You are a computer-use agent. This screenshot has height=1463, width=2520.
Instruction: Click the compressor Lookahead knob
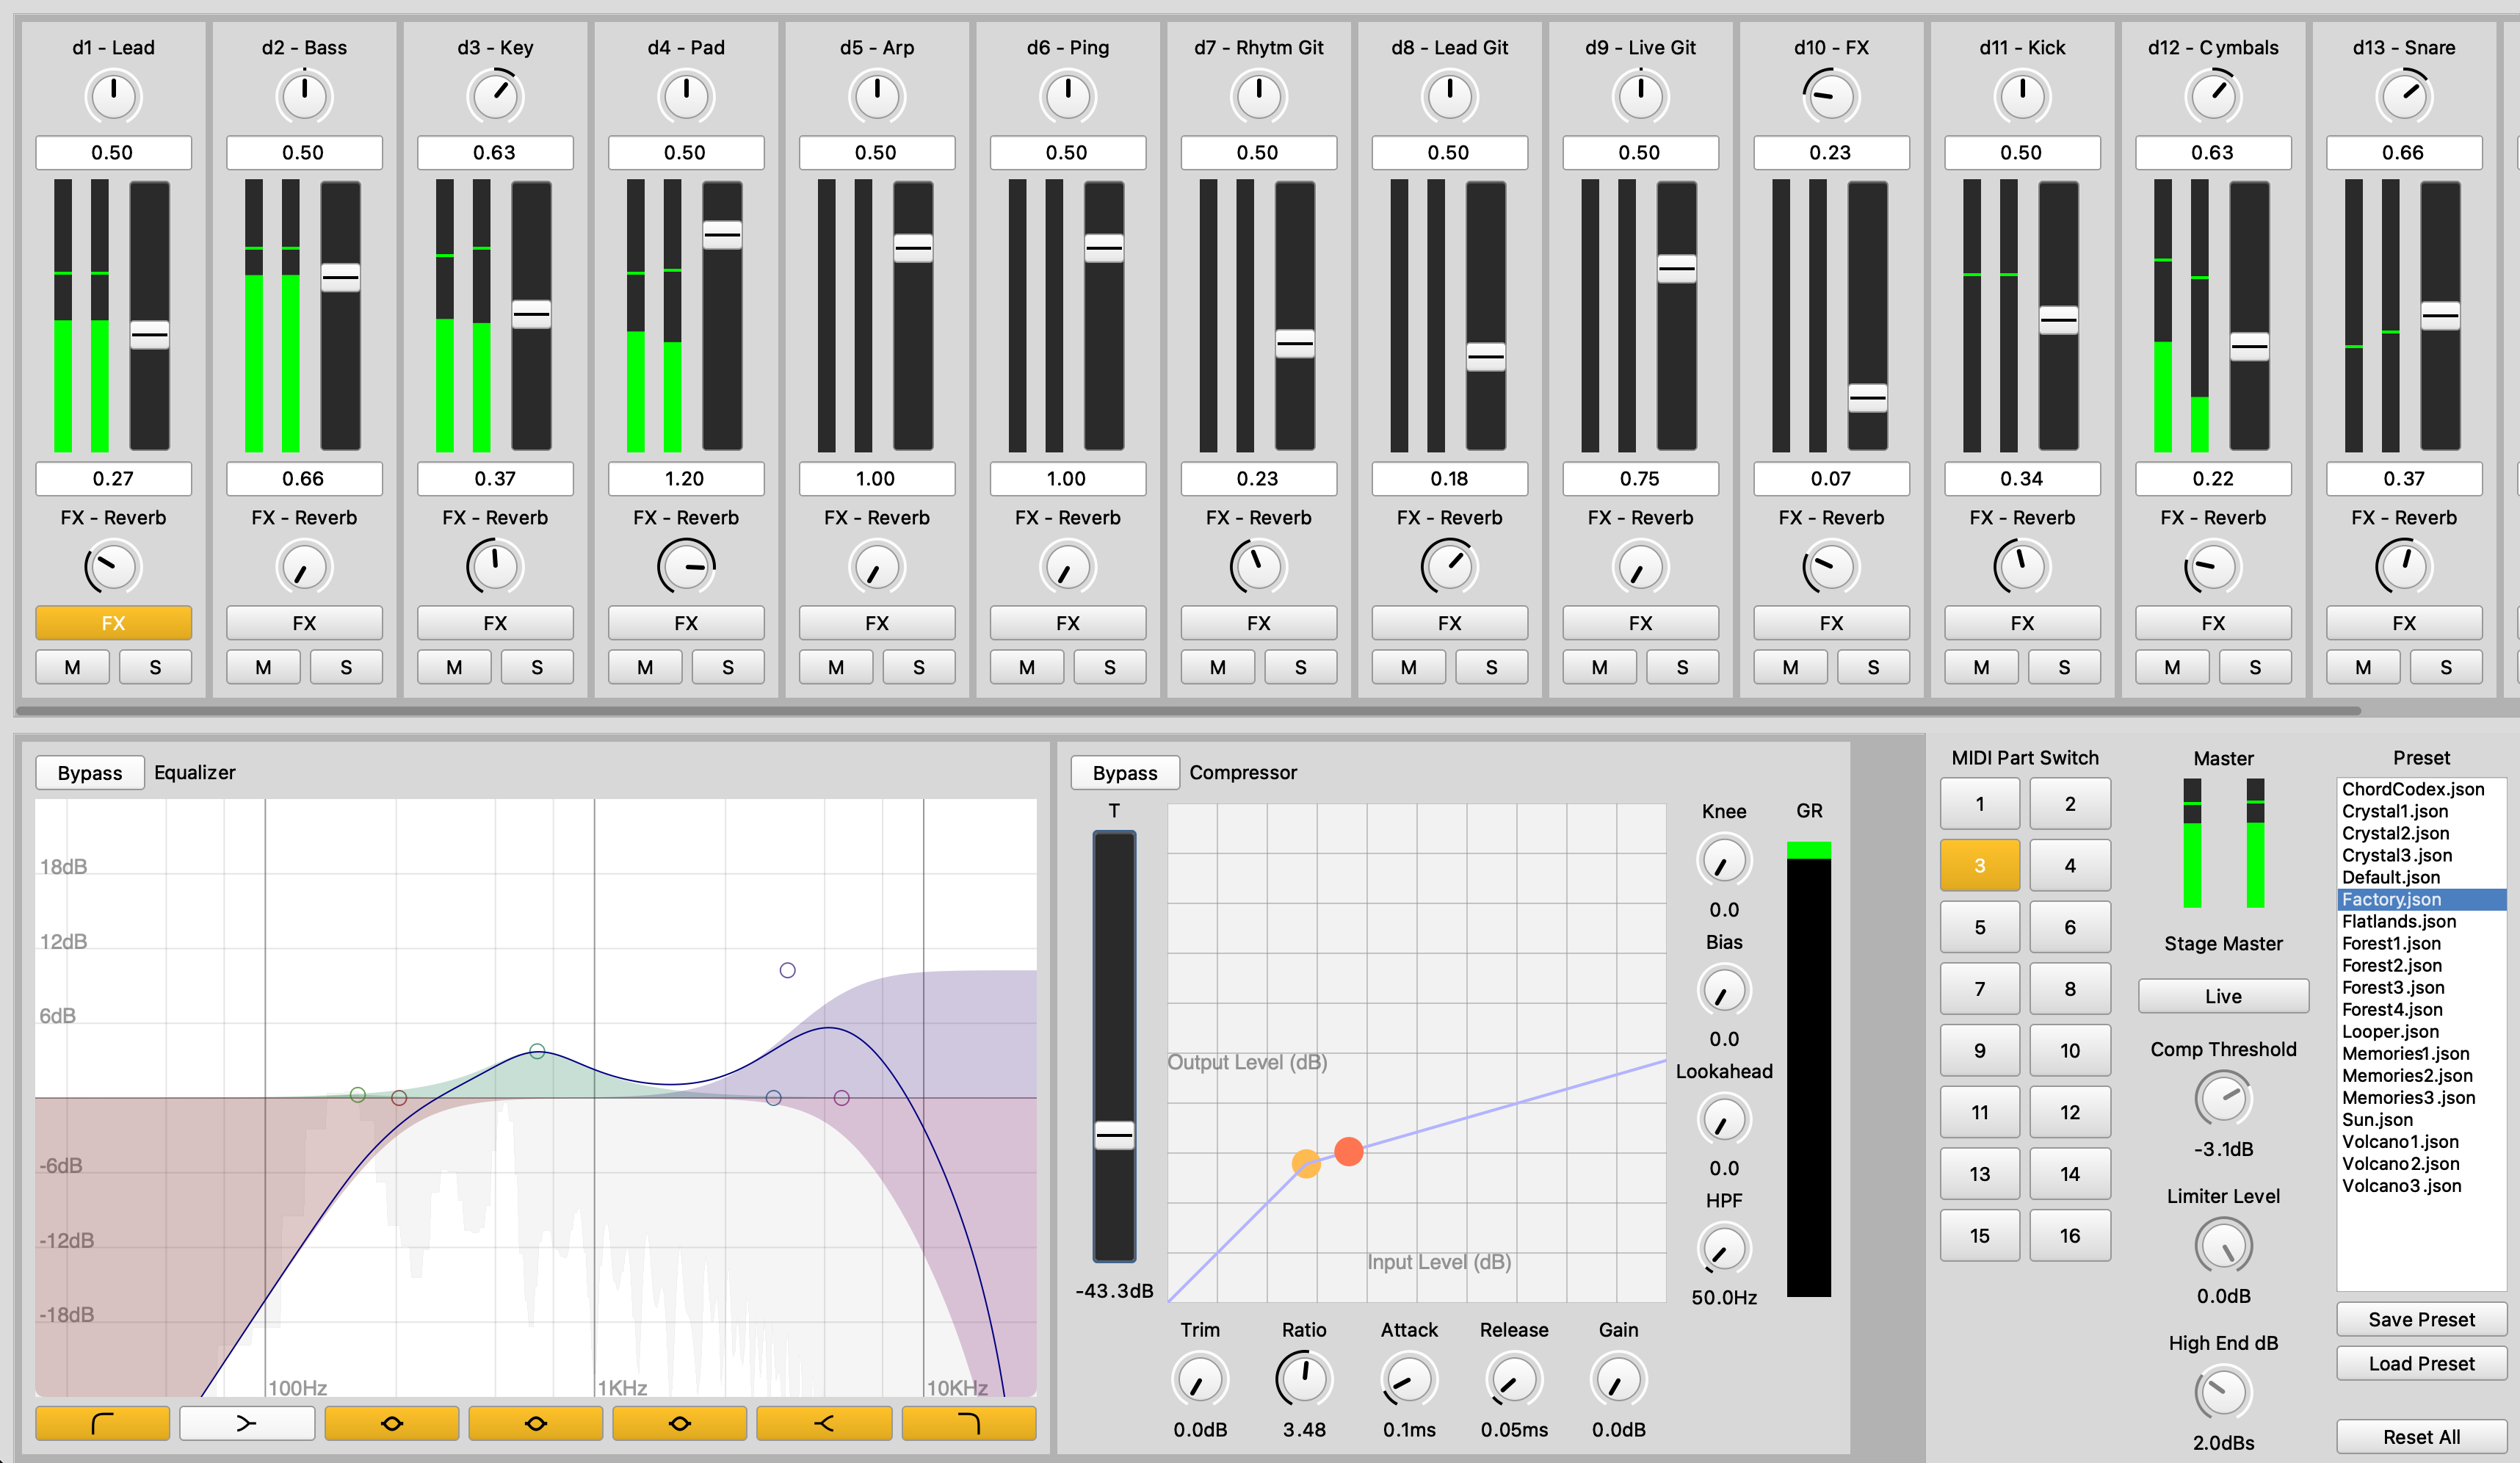(1724, 1120)
